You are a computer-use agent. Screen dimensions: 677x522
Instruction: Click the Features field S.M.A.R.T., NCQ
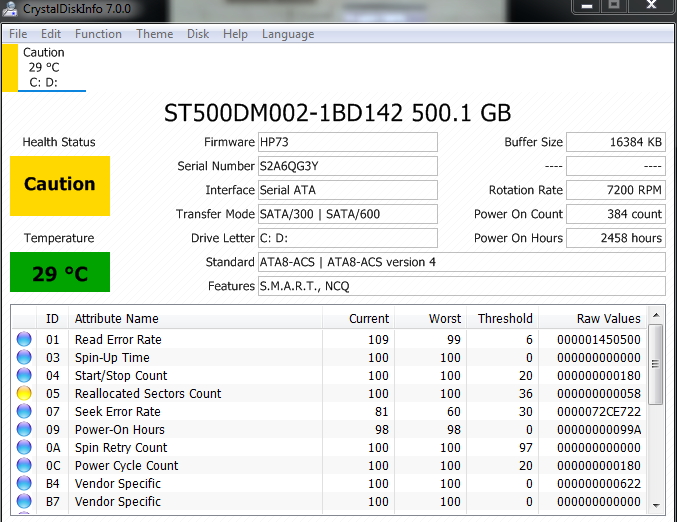[462, 286]
